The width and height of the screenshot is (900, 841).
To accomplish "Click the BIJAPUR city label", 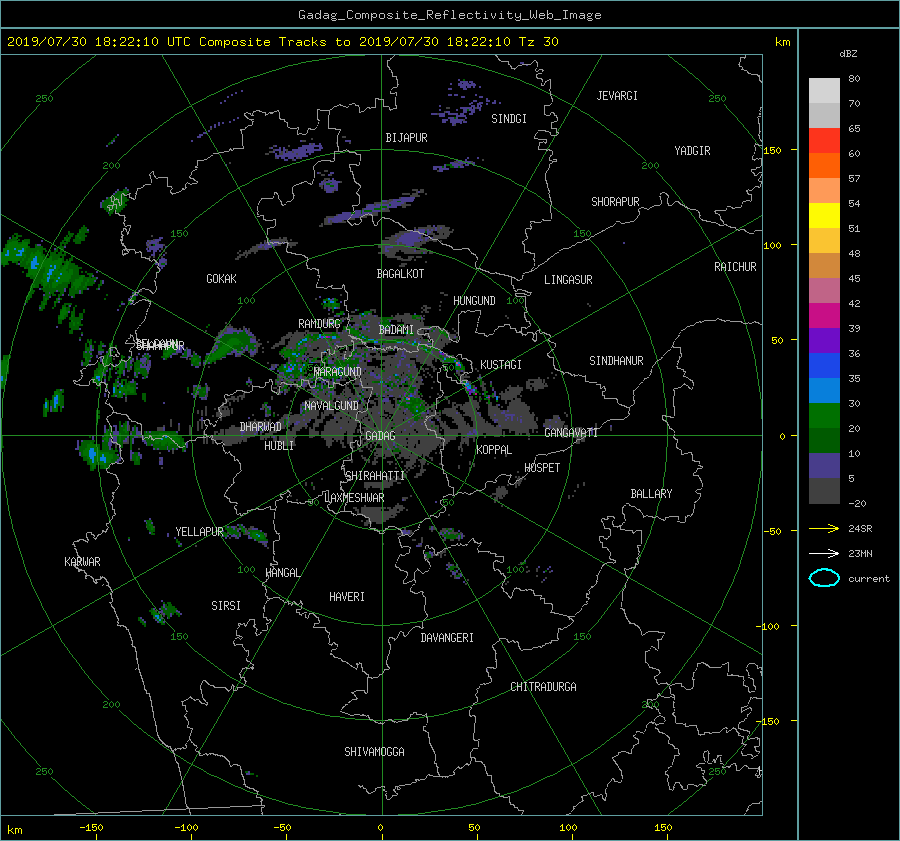I will 406,138.
